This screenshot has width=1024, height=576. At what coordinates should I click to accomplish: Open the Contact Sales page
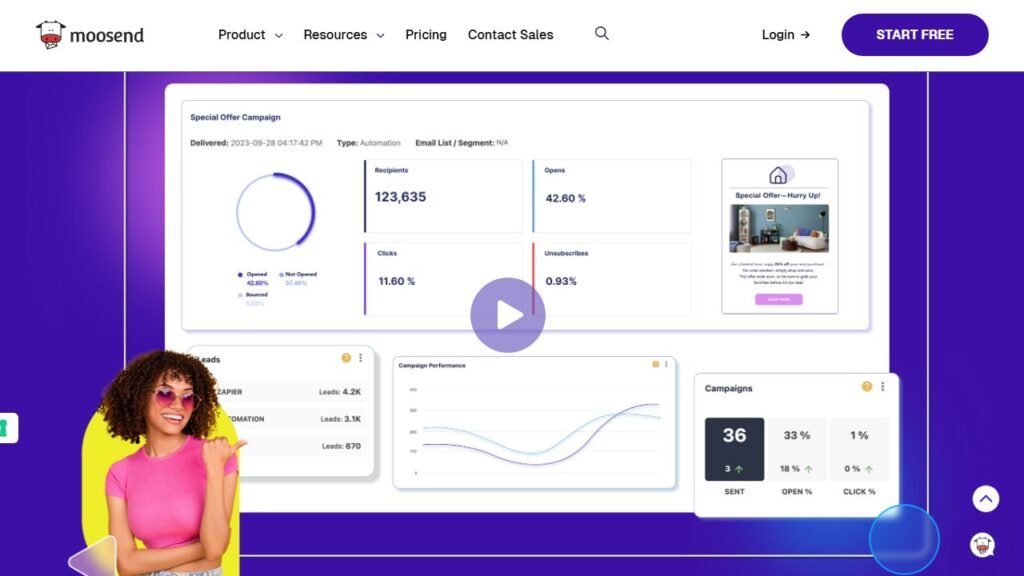(x=510, y=35)
